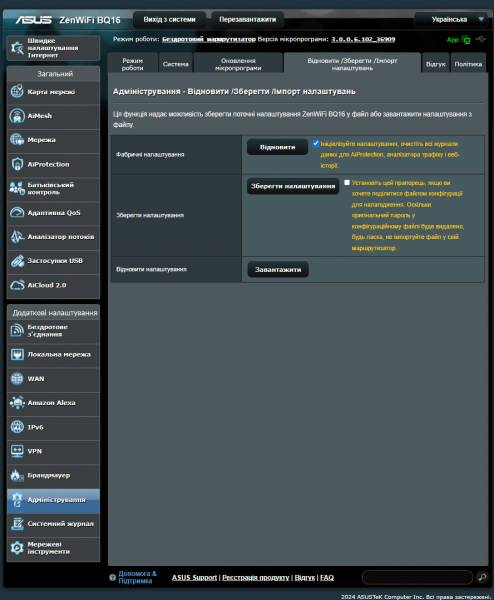Click the ASUS logo

coord(34,20)
